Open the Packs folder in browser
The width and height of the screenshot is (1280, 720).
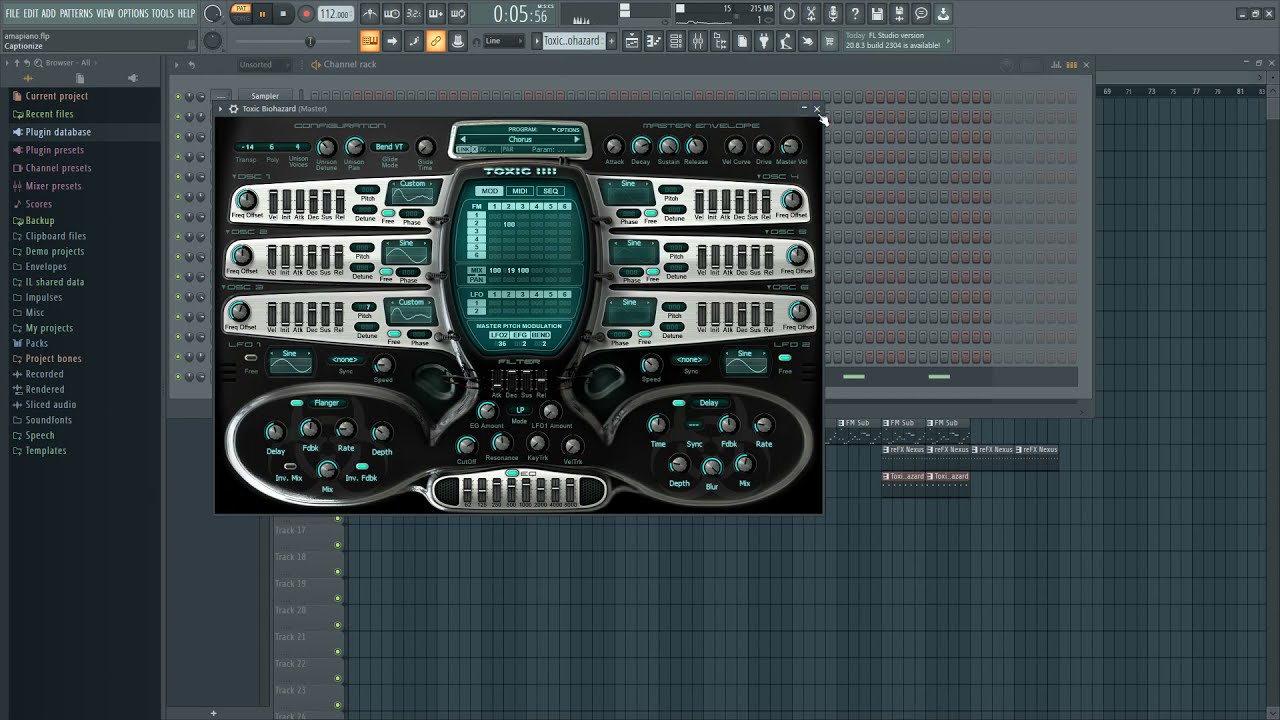tap(37, 343)
